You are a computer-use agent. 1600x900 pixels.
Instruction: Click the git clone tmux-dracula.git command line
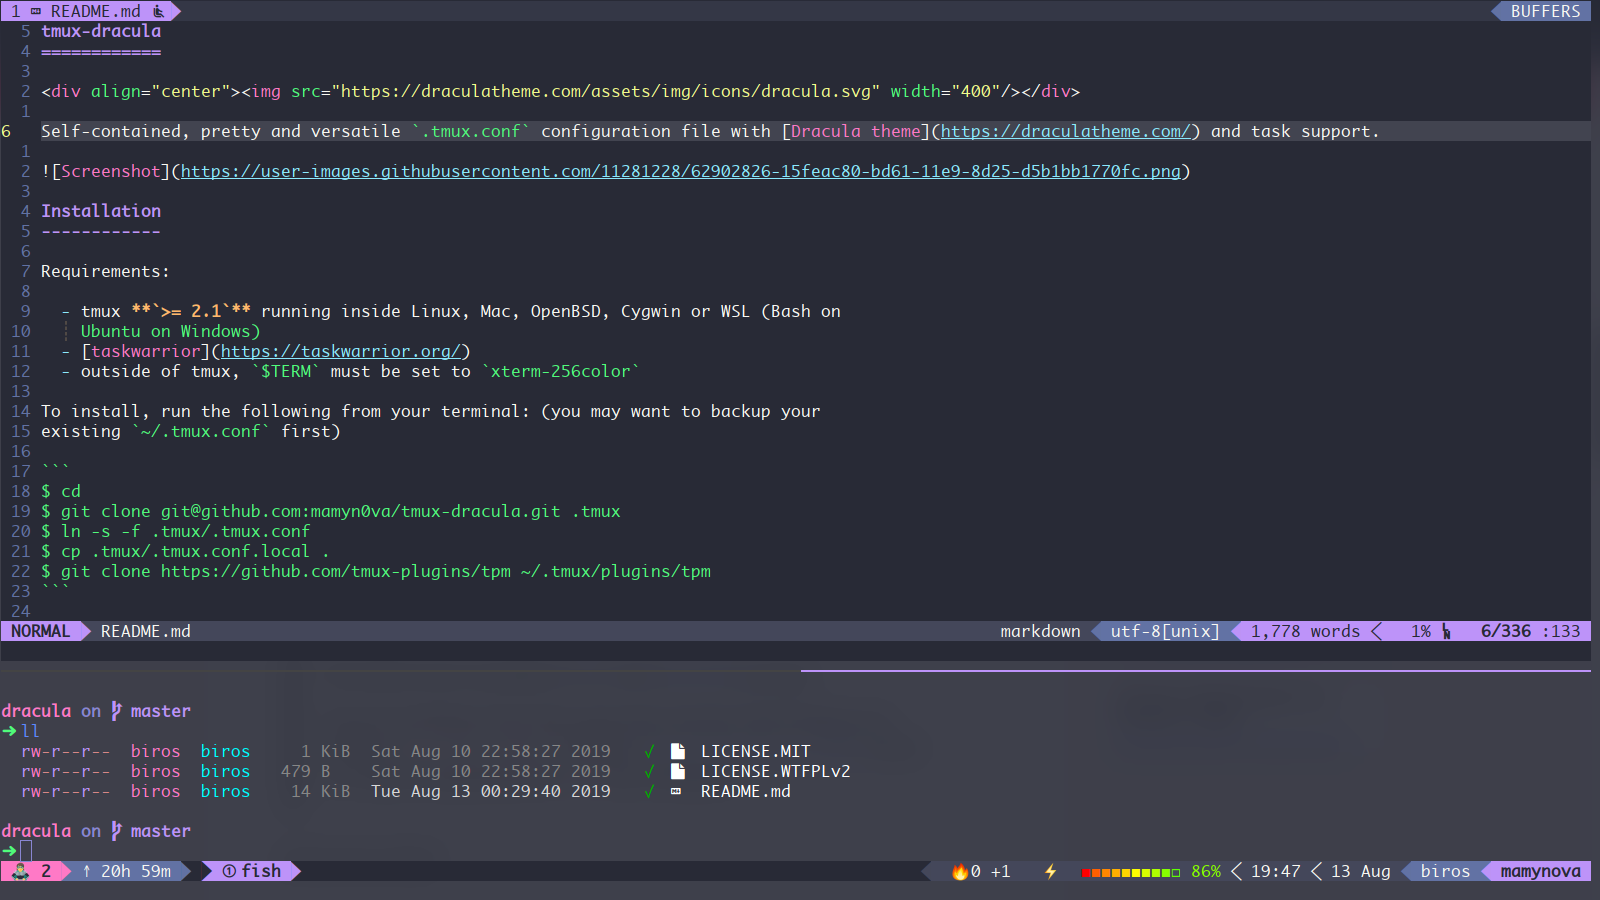pos(330,511)
